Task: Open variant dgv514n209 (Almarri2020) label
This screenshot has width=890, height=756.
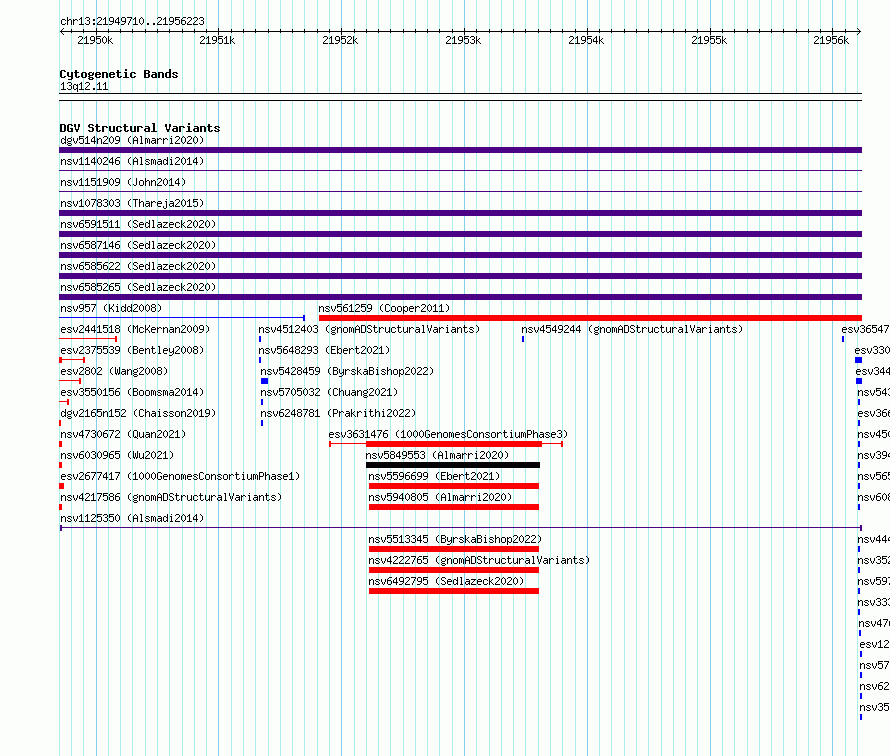Action: (132, 140)
